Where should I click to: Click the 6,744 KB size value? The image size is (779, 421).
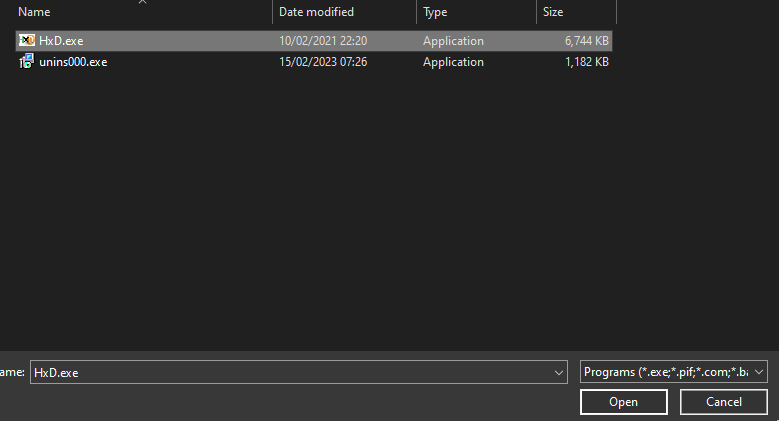587,41
